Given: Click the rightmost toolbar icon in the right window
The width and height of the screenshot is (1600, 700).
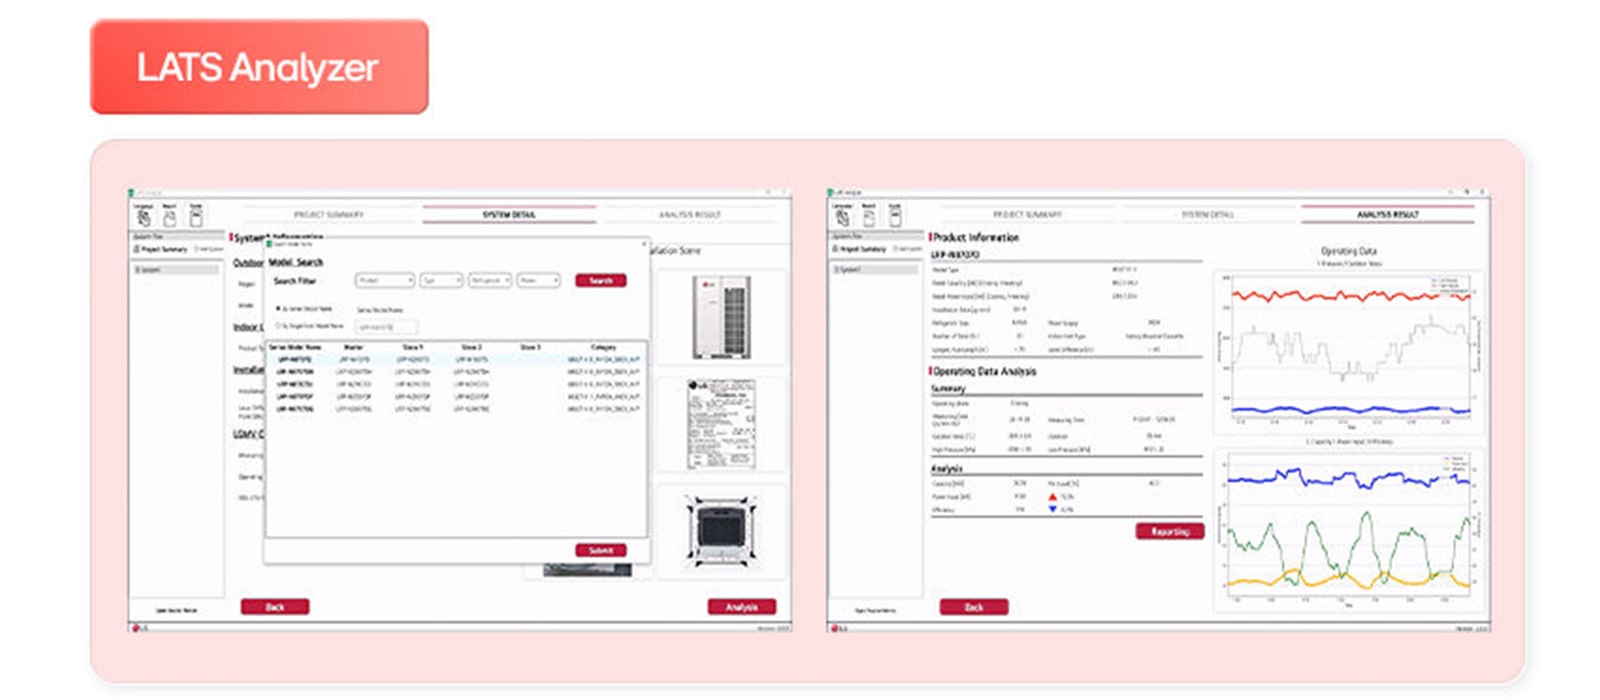Looking at the screenshot, I should 895,216.
